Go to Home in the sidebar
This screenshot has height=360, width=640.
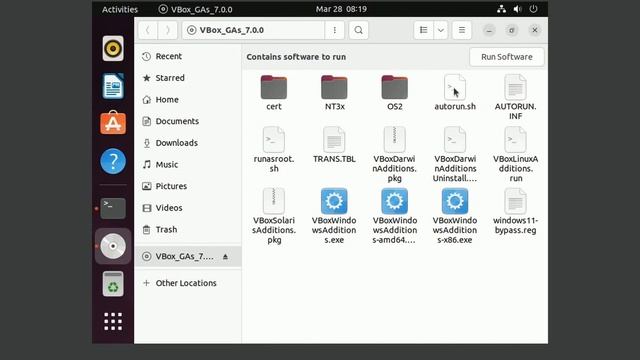pyautogui.click(x=188, y=100)
